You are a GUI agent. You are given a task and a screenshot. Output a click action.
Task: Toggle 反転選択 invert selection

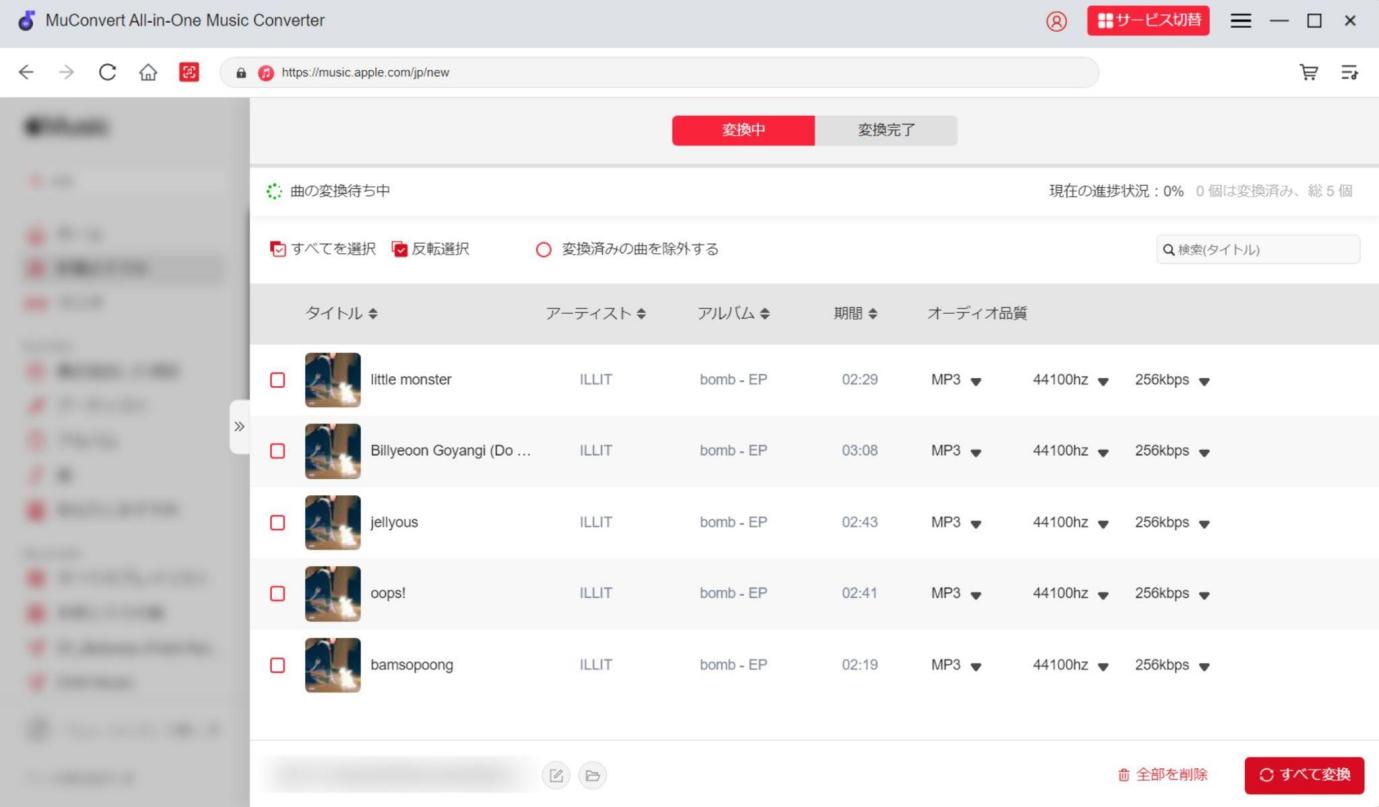pyautogui.click(x=430, y=249)
